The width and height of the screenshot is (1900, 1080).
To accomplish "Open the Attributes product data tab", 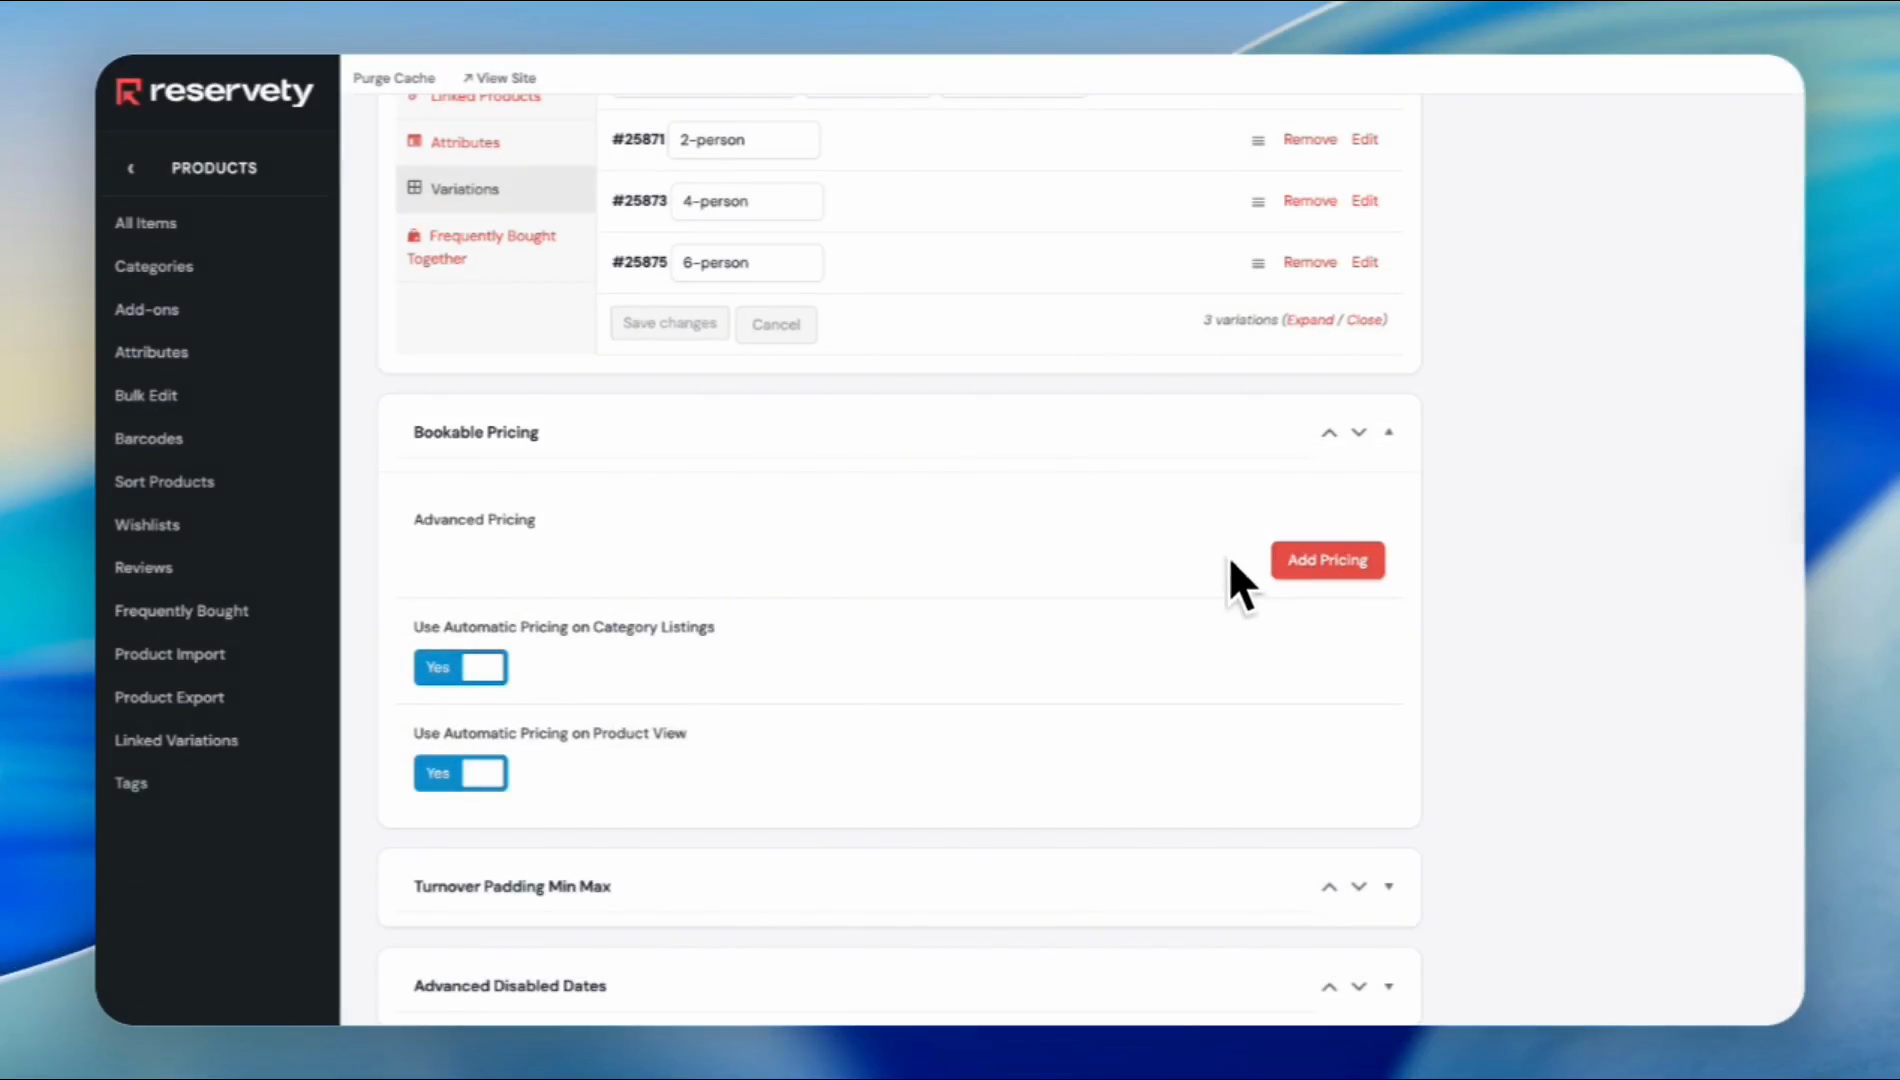I will 465,142.
